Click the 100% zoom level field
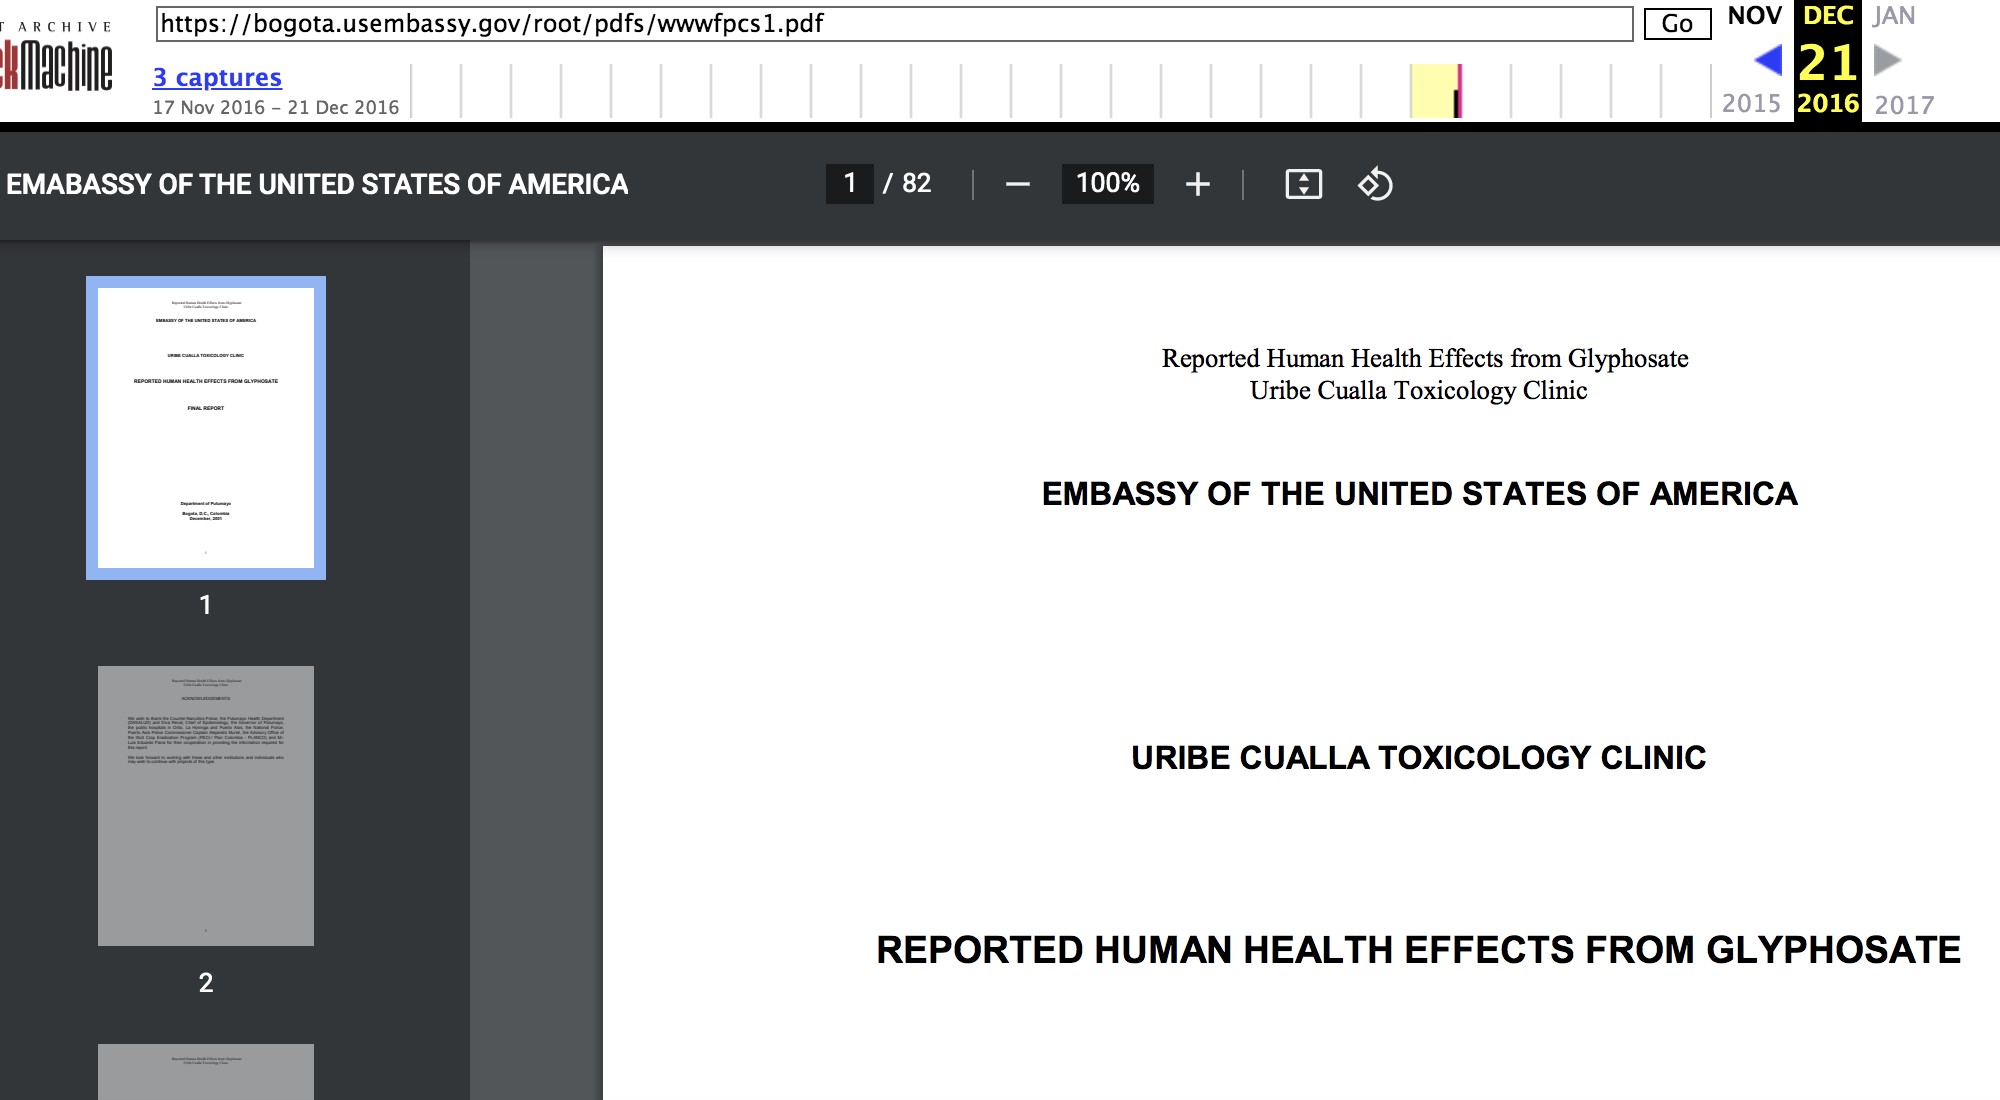The height and width of the screenshot is (1100, 2000). tap(1107, 184)
